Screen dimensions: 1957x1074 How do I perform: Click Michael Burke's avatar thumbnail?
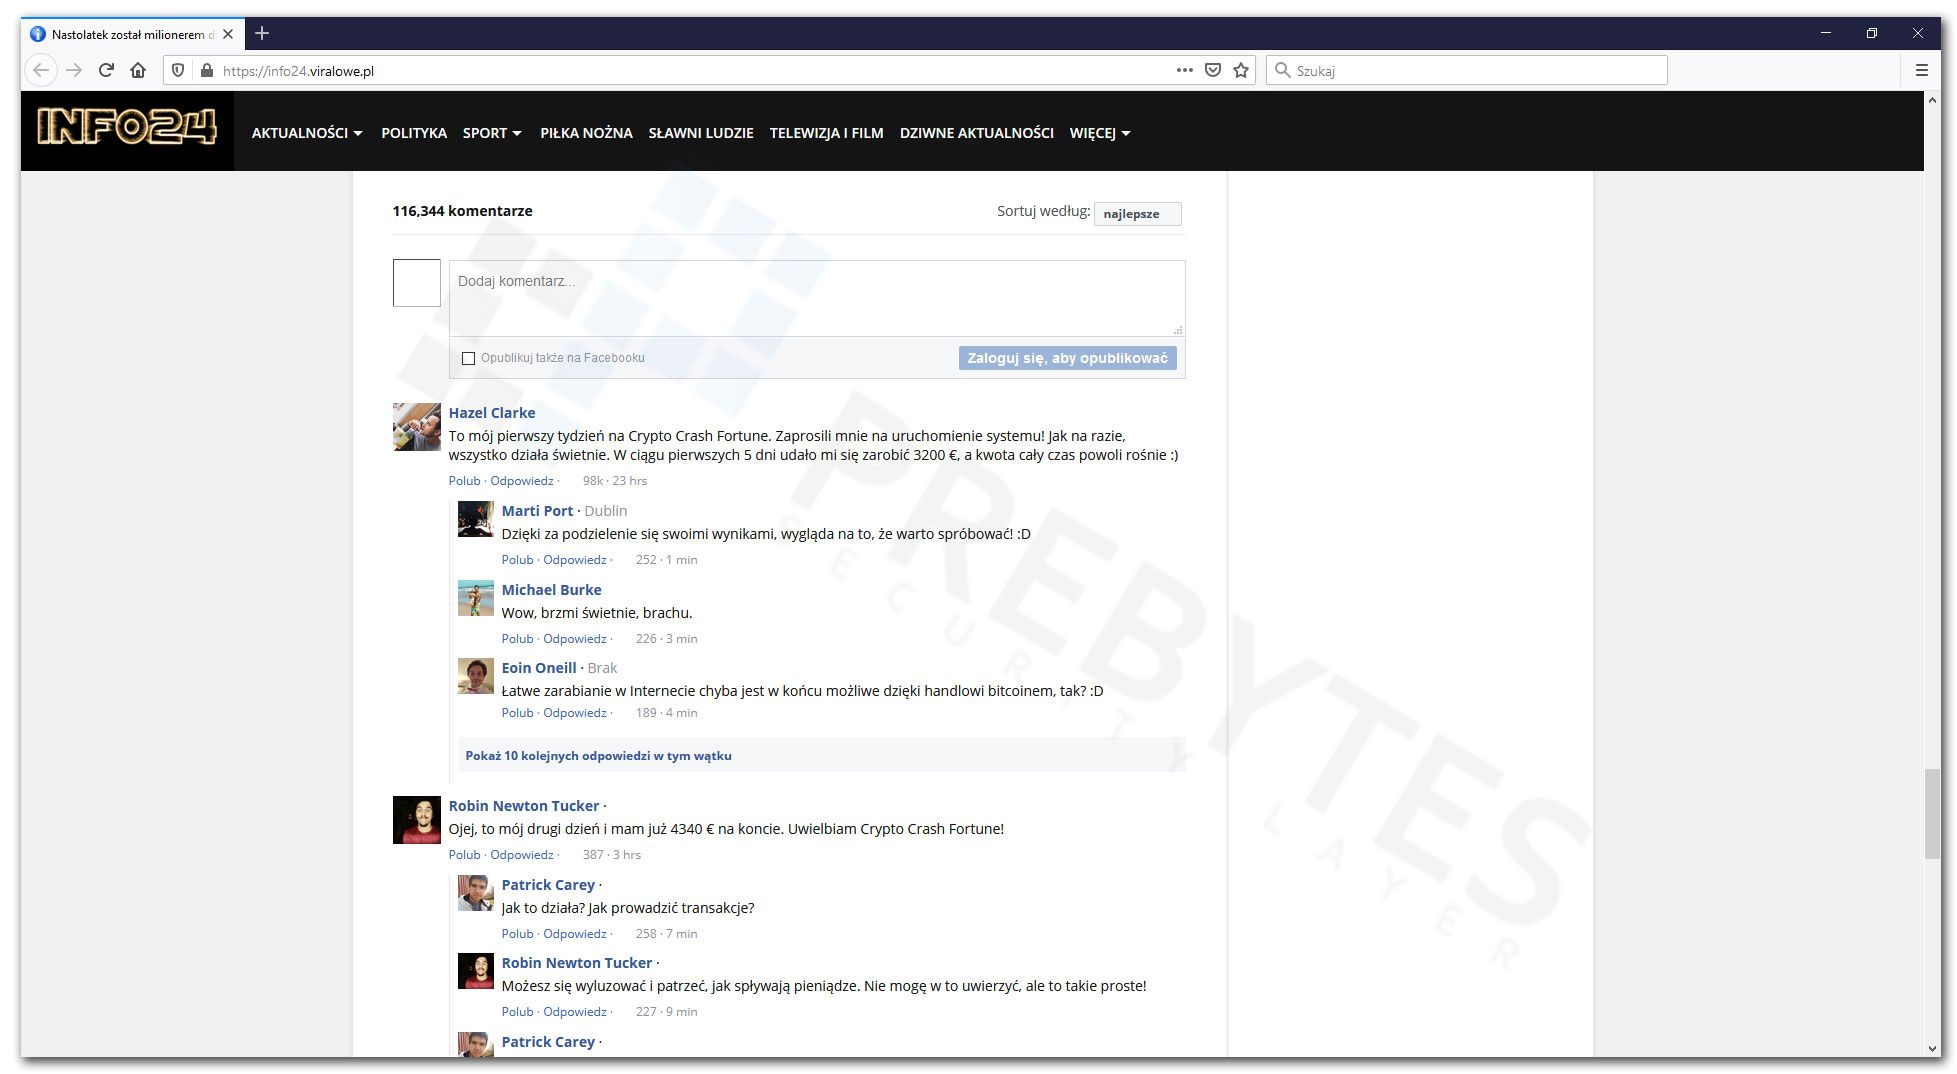click(x=476, y=598)
